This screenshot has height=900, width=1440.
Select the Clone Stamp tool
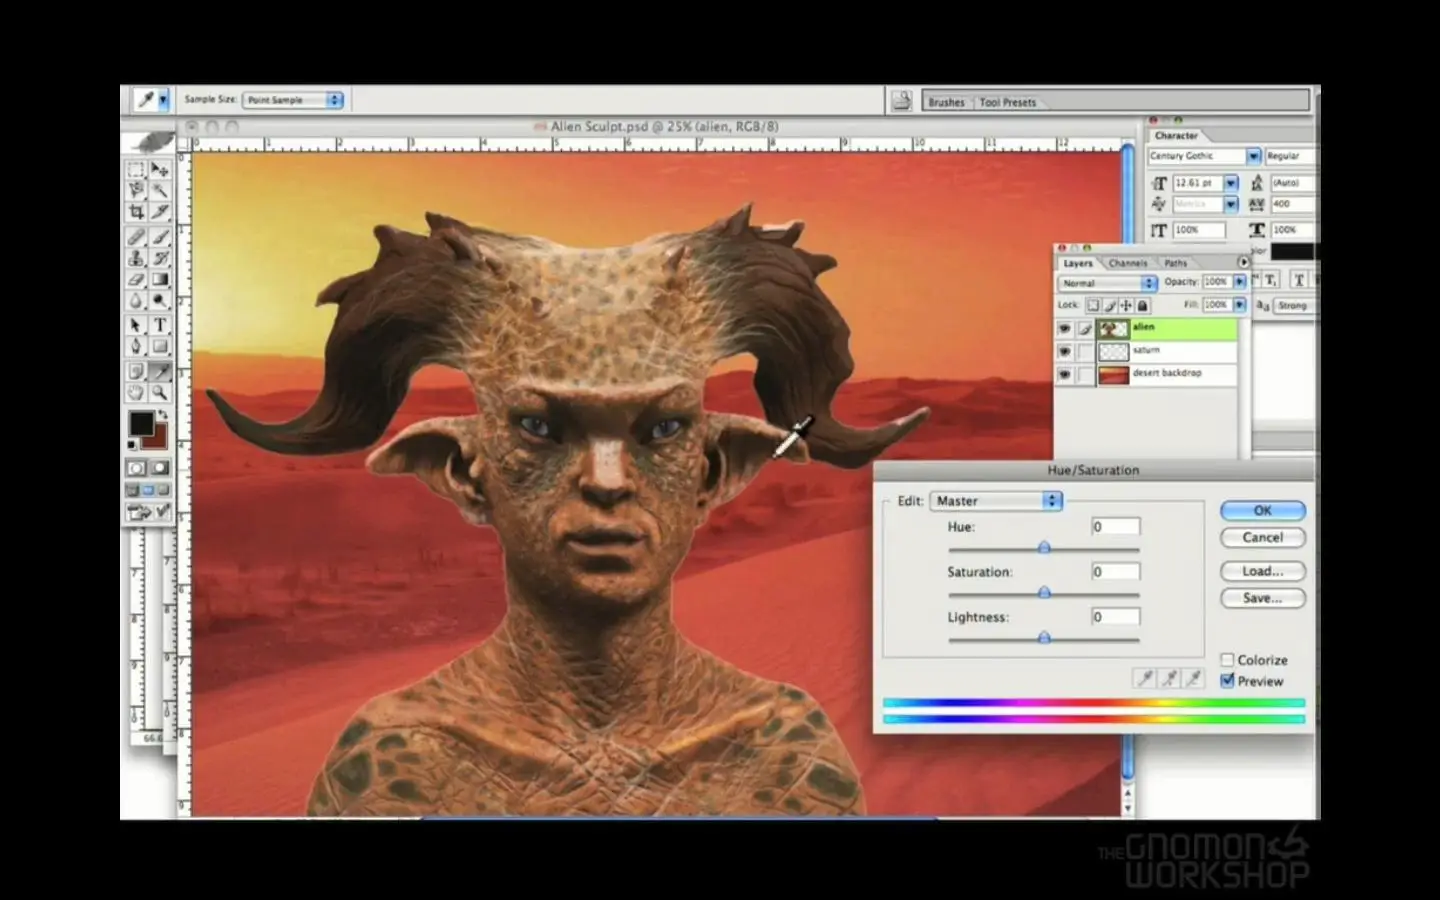click(136, 258)
